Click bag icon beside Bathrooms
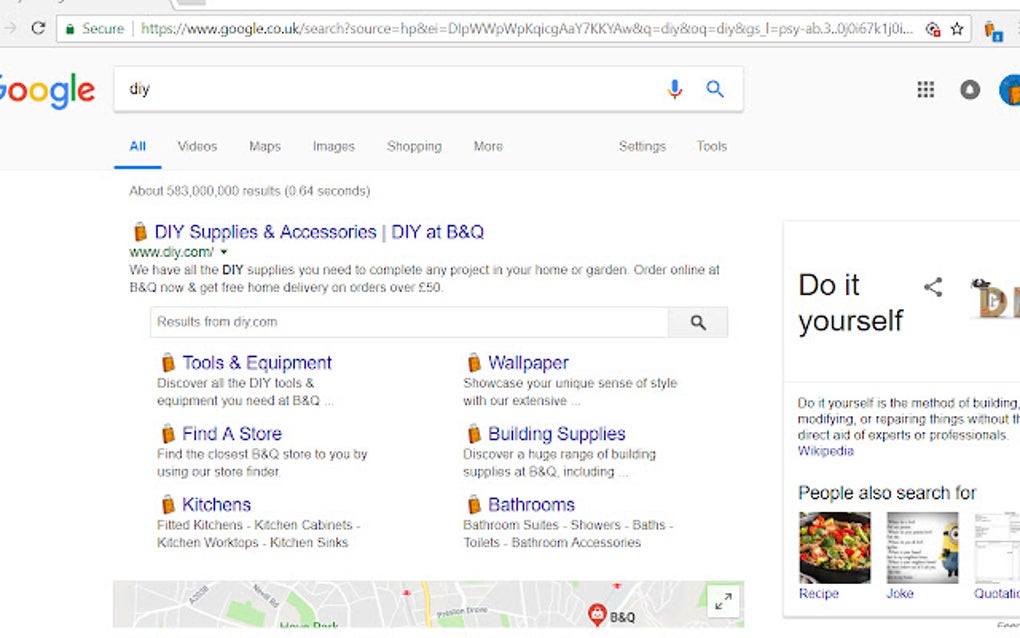This screenshot has height=638, width=1020. (x=474, y=504)
